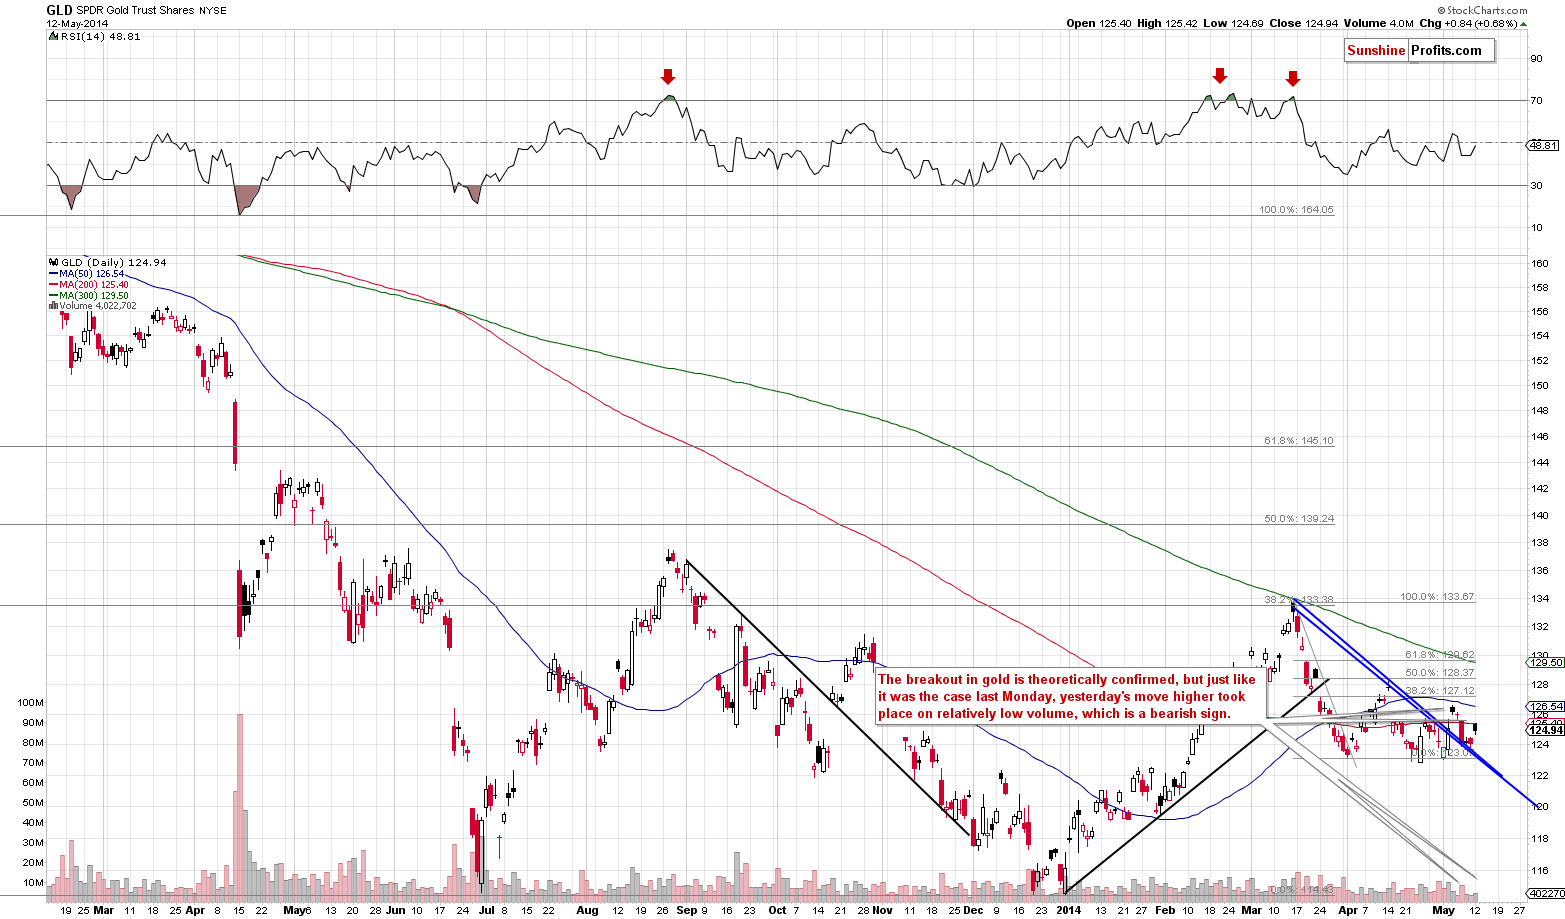Click the '50.0%: 139.24' Fibonacci label

coord(1299,519)
